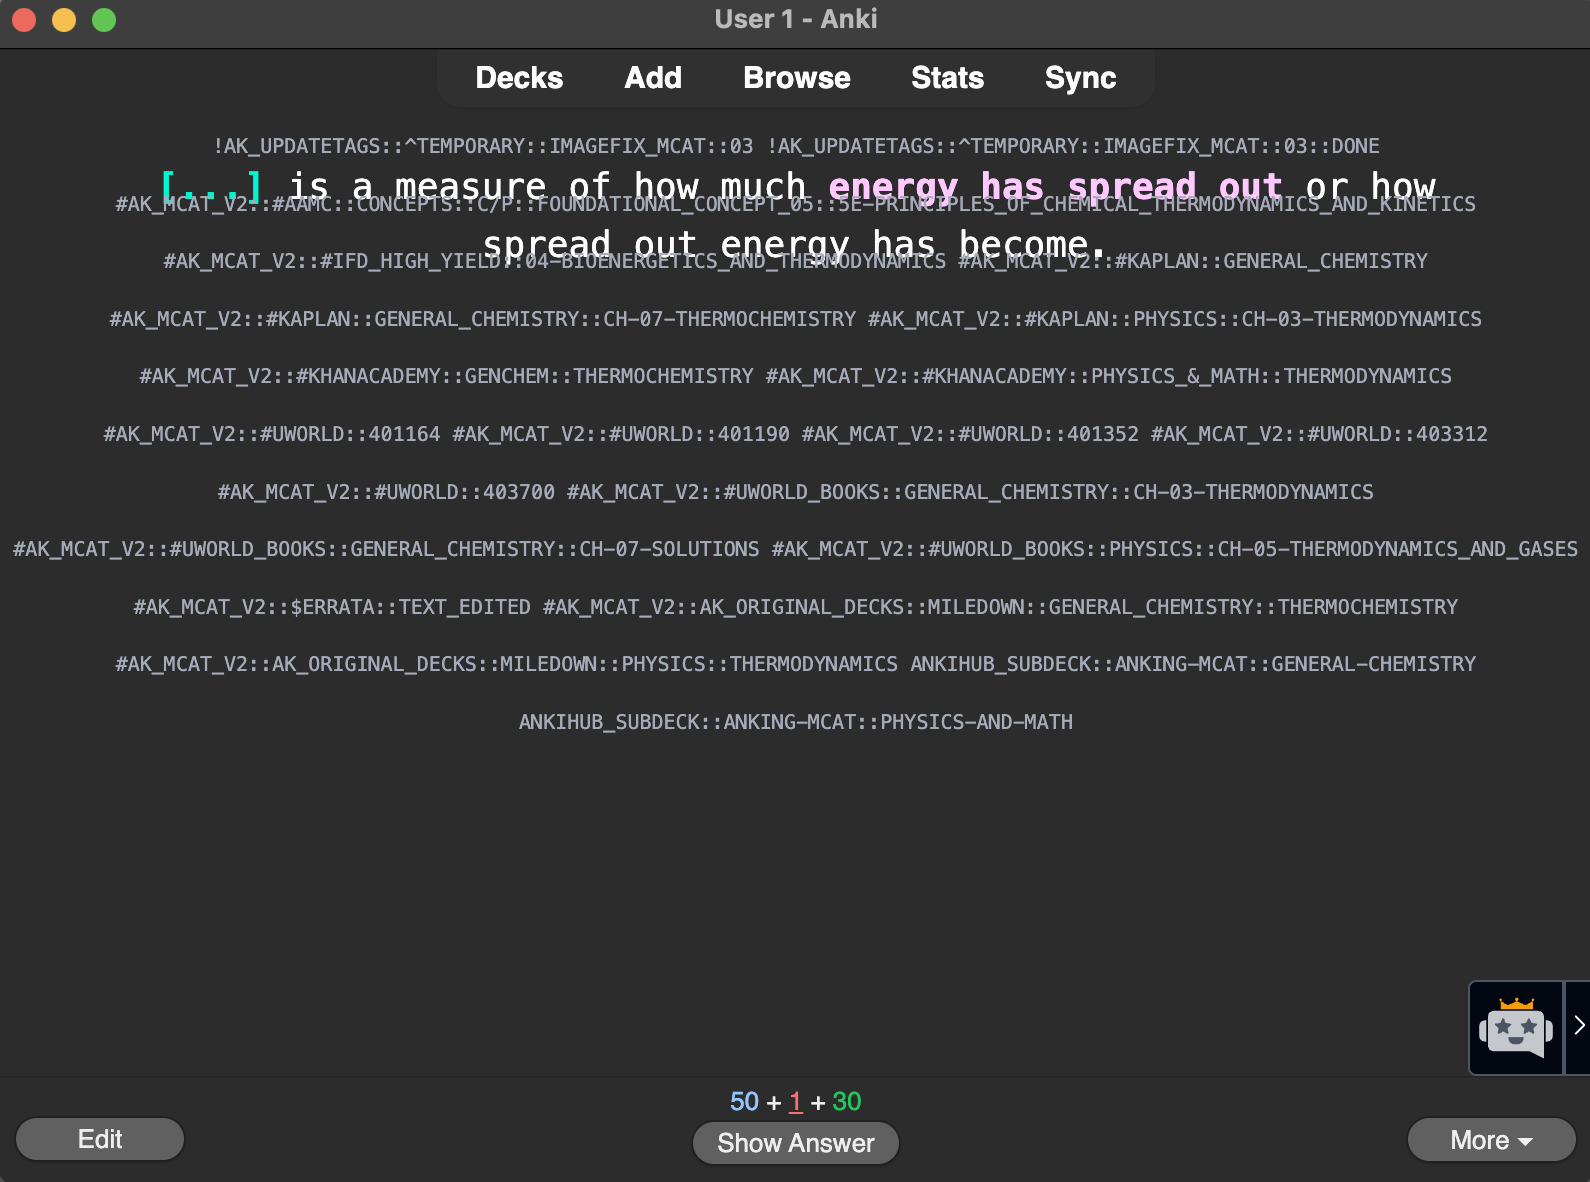Click the Edit button
Viewport: 1590px width, 1182px height.
coord(100,1139)
